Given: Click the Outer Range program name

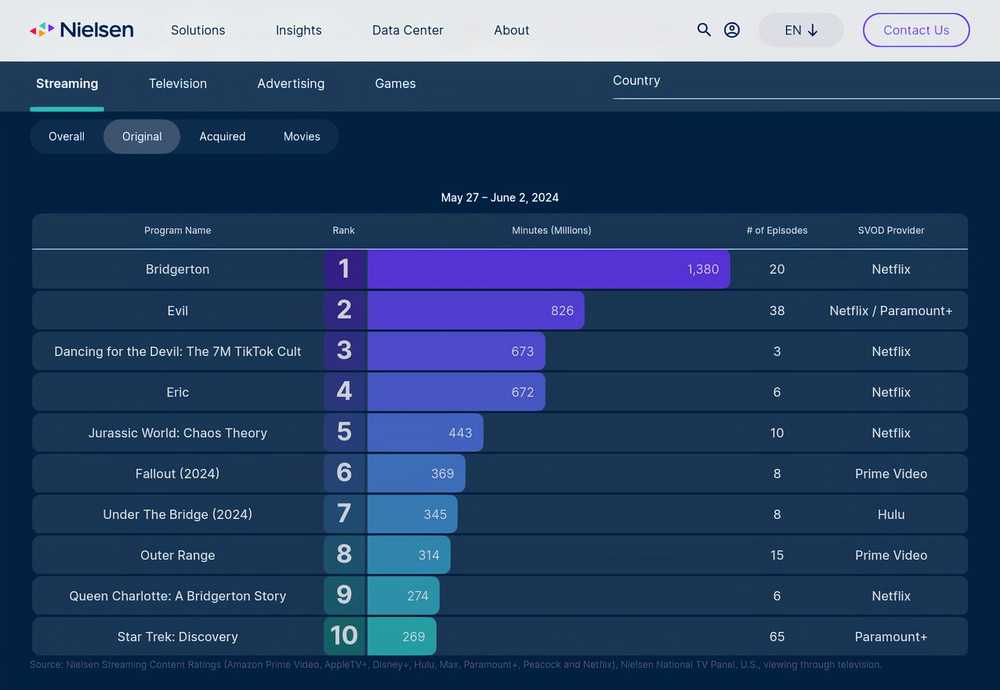Looking at the screenshot, I should [x=177, y=555].
